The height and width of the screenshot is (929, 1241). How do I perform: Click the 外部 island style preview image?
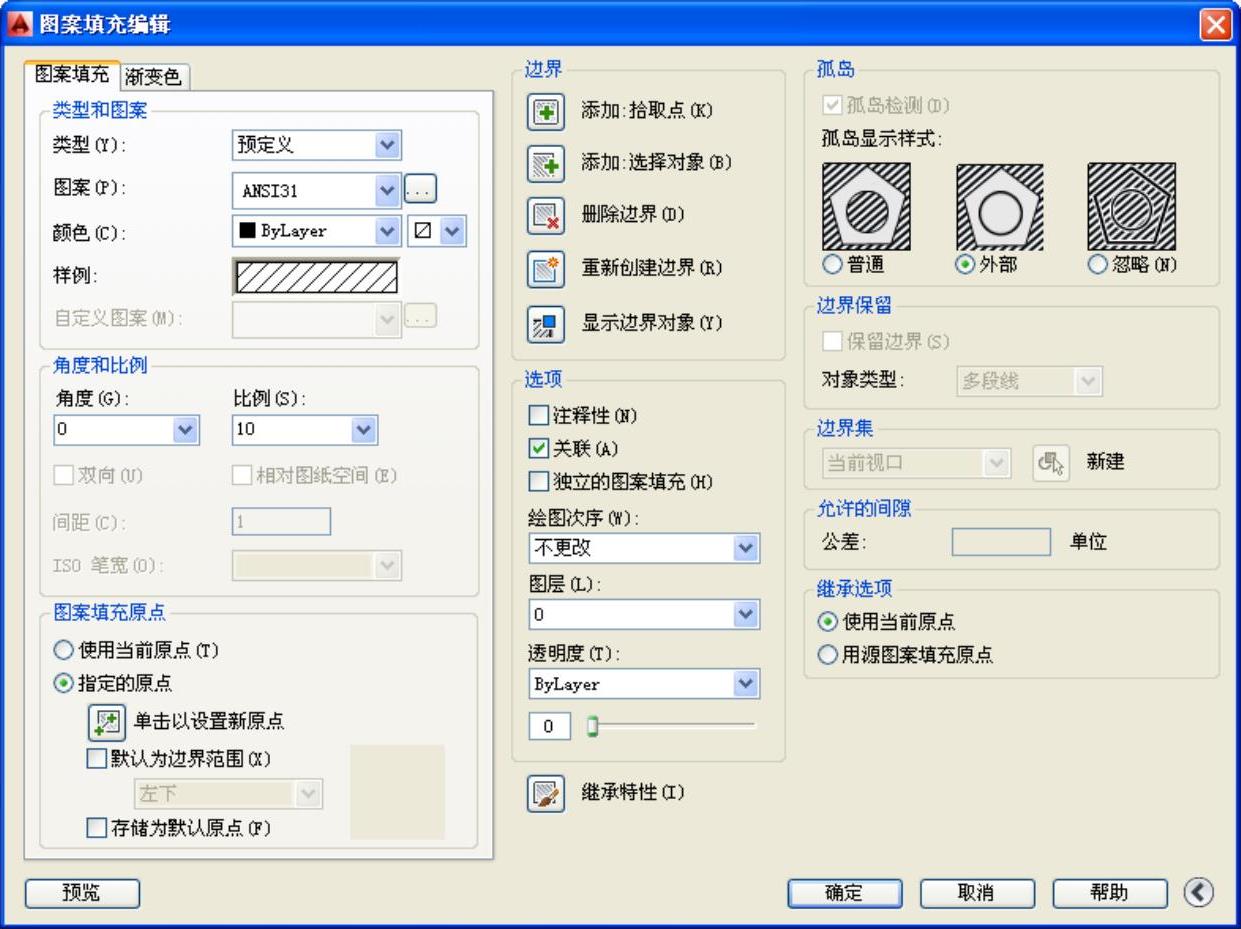(1000, 207)
